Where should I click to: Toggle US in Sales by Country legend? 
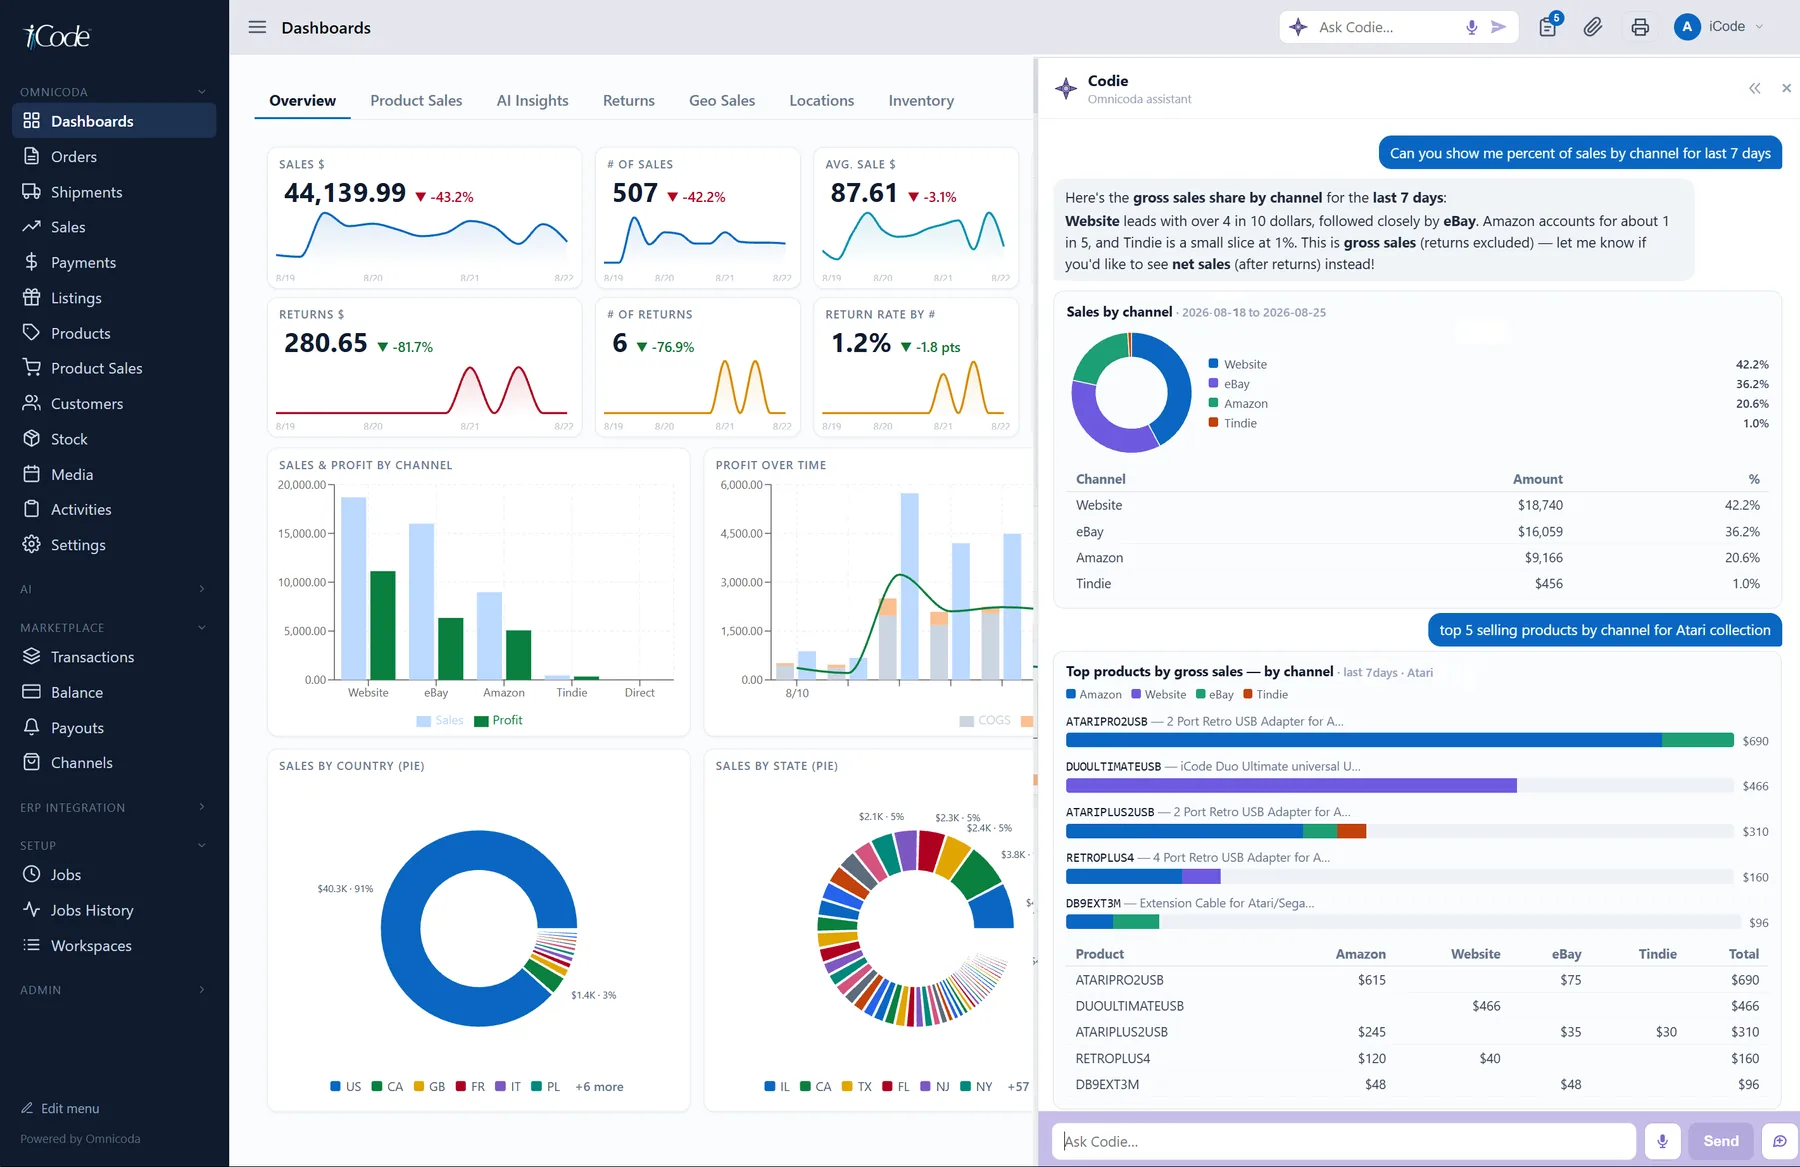[346, 1087]
